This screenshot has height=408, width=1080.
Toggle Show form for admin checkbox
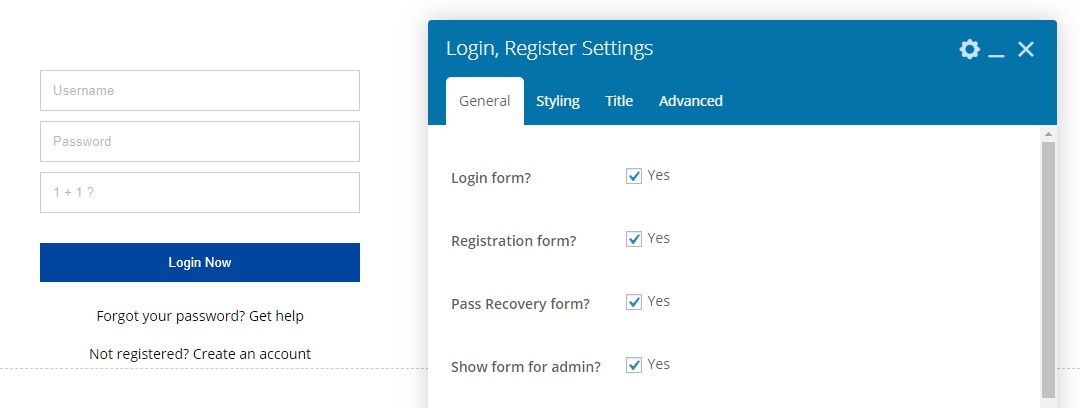pyautogui.click(x=633, y=365)
